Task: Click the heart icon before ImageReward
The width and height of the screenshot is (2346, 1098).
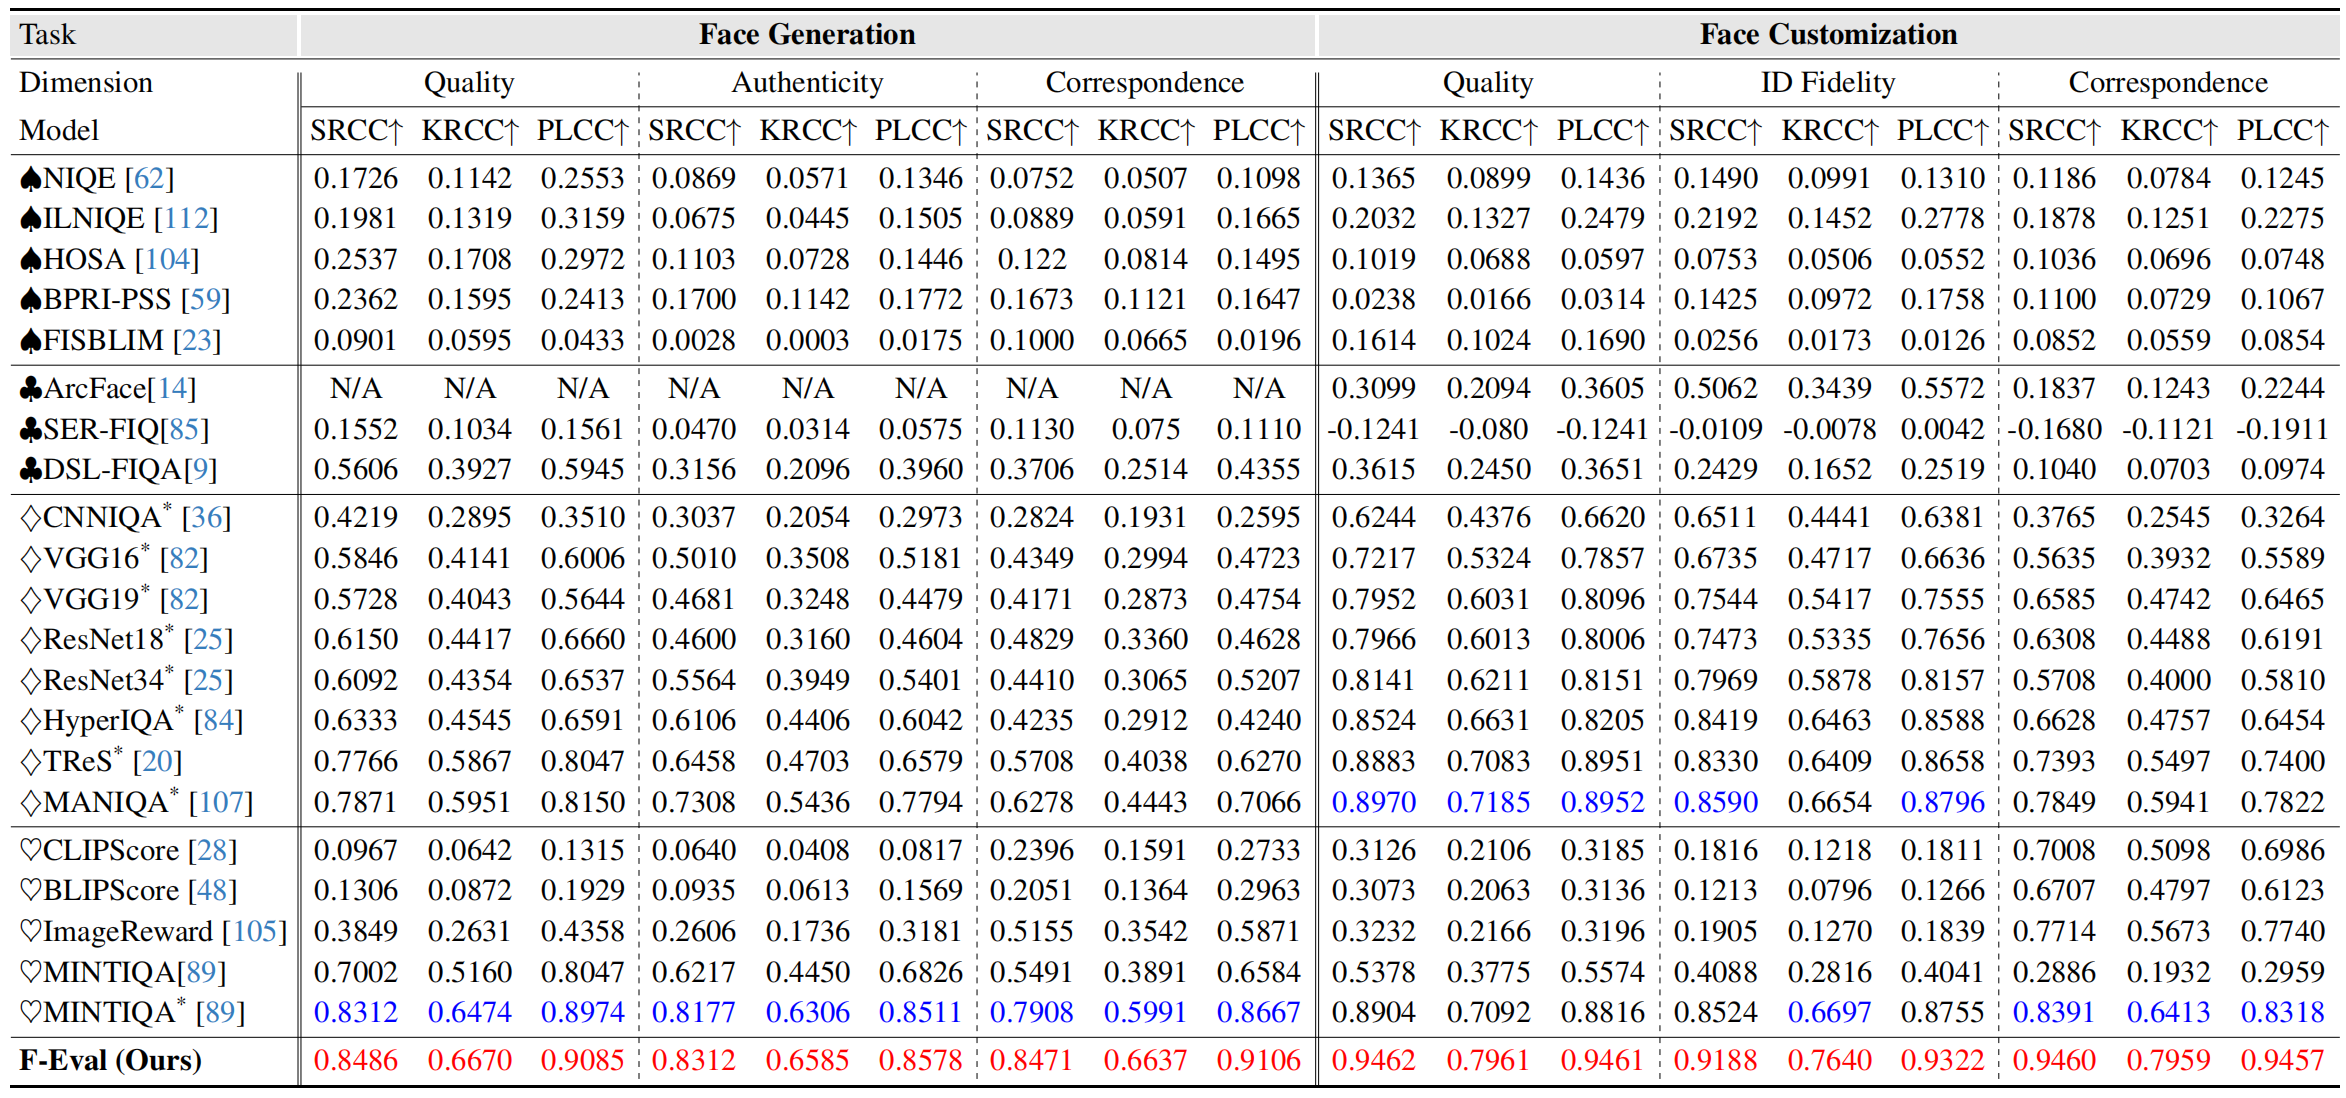Action: [31, 932]
